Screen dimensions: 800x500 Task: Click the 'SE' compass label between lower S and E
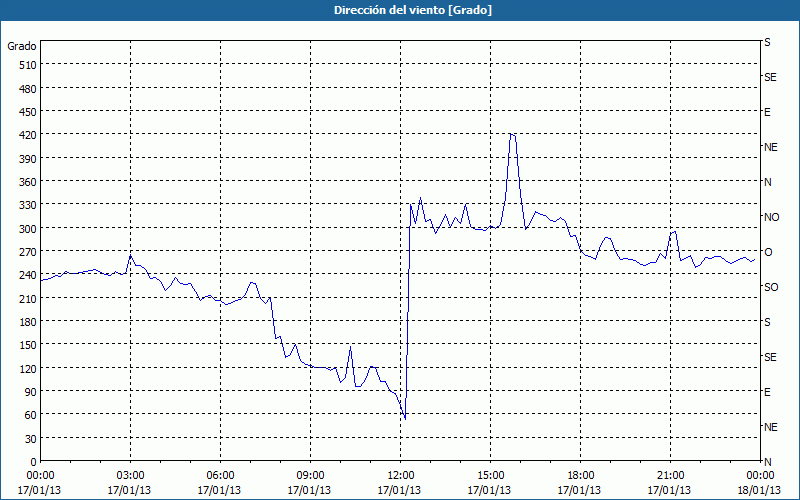tap(770, 357)
